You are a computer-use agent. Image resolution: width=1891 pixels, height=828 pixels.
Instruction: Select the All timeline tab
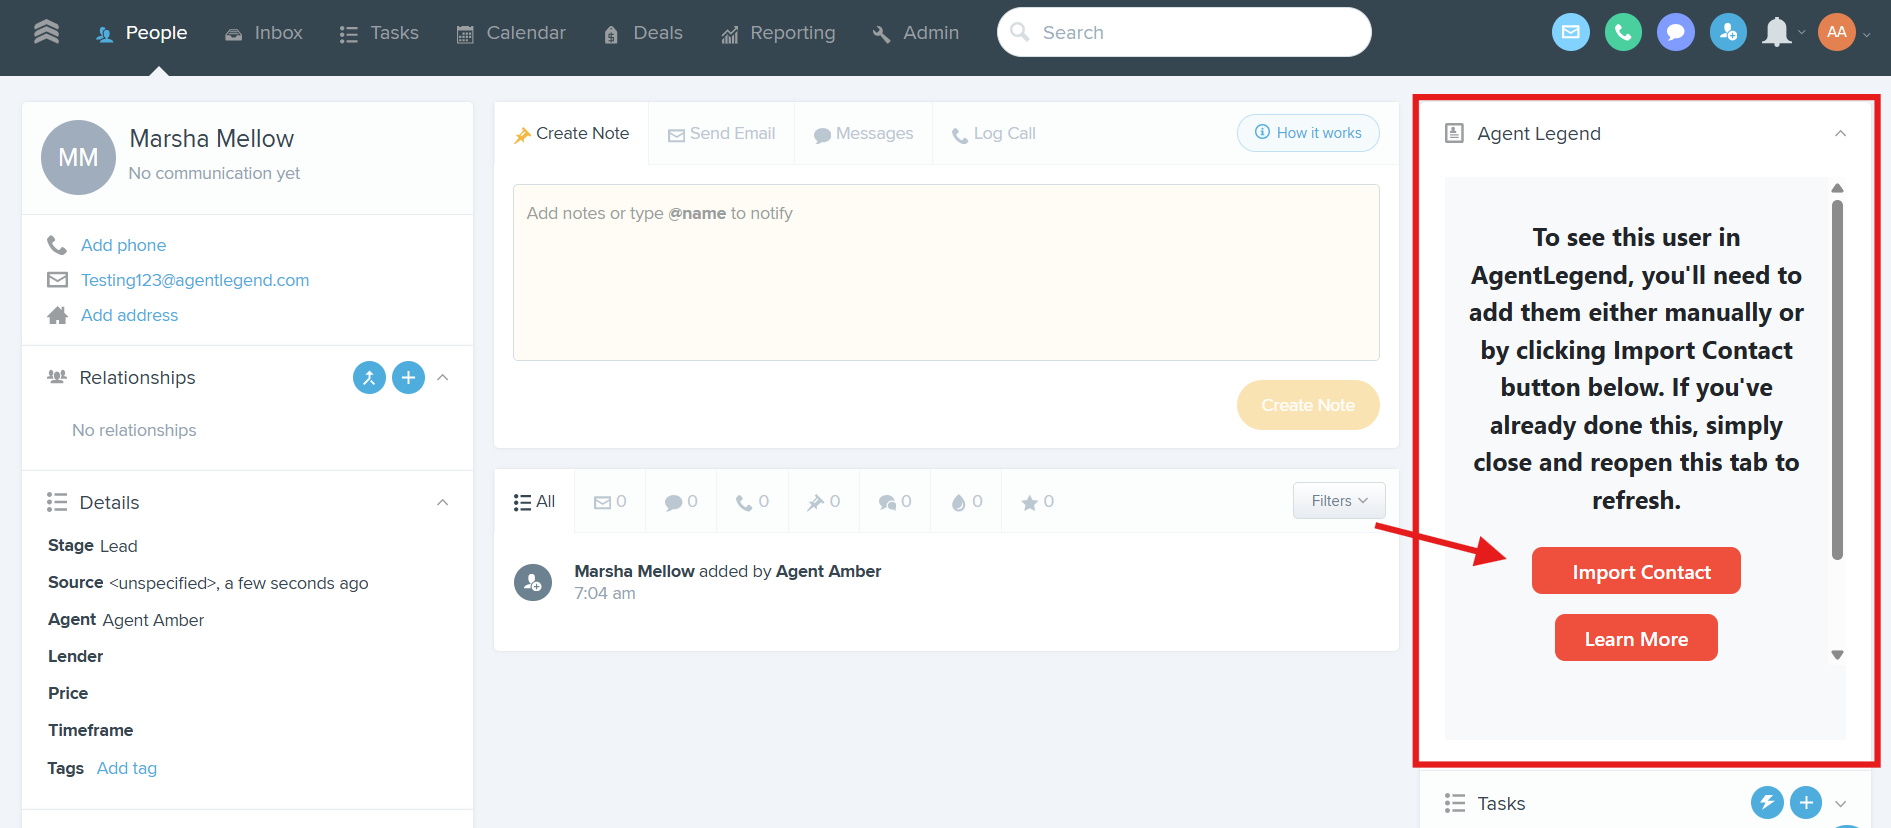coord(534,501)
